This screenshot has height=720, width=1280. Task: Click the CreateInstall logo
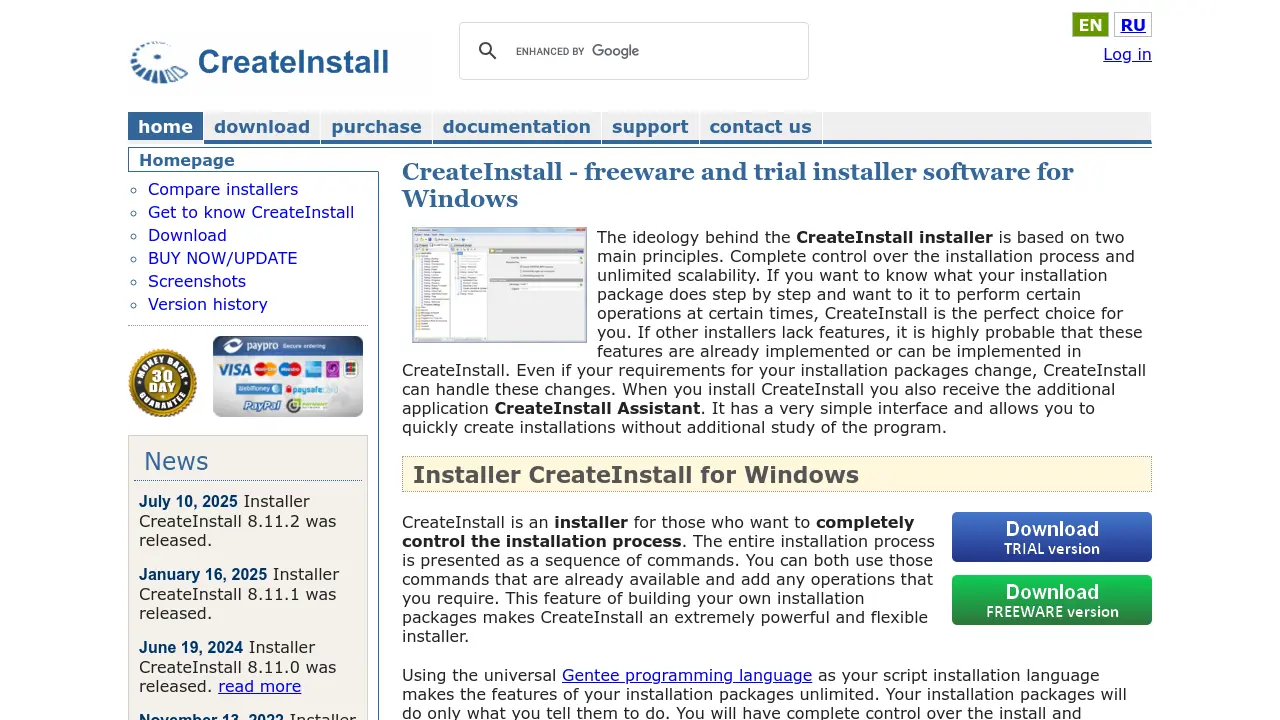click(x=260, y=62)
